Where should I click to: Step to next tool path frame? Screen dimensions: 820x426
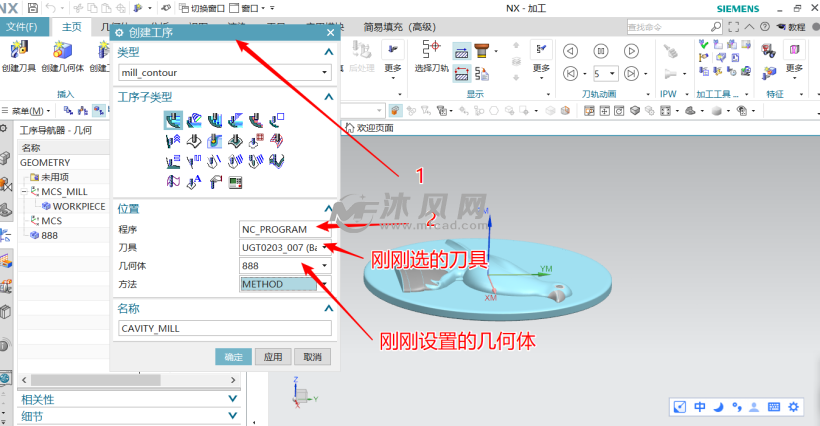pos(631,73)
